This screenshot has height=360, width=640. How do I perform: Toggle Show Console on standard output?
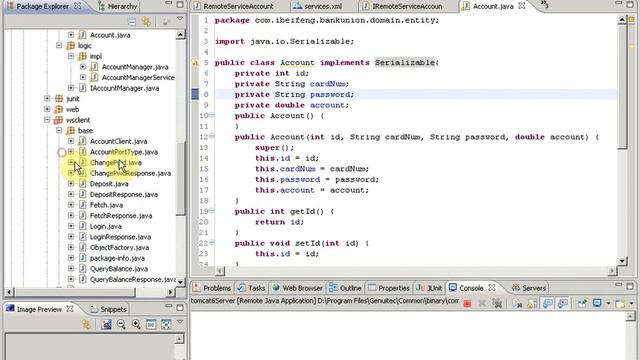[548, 303]
